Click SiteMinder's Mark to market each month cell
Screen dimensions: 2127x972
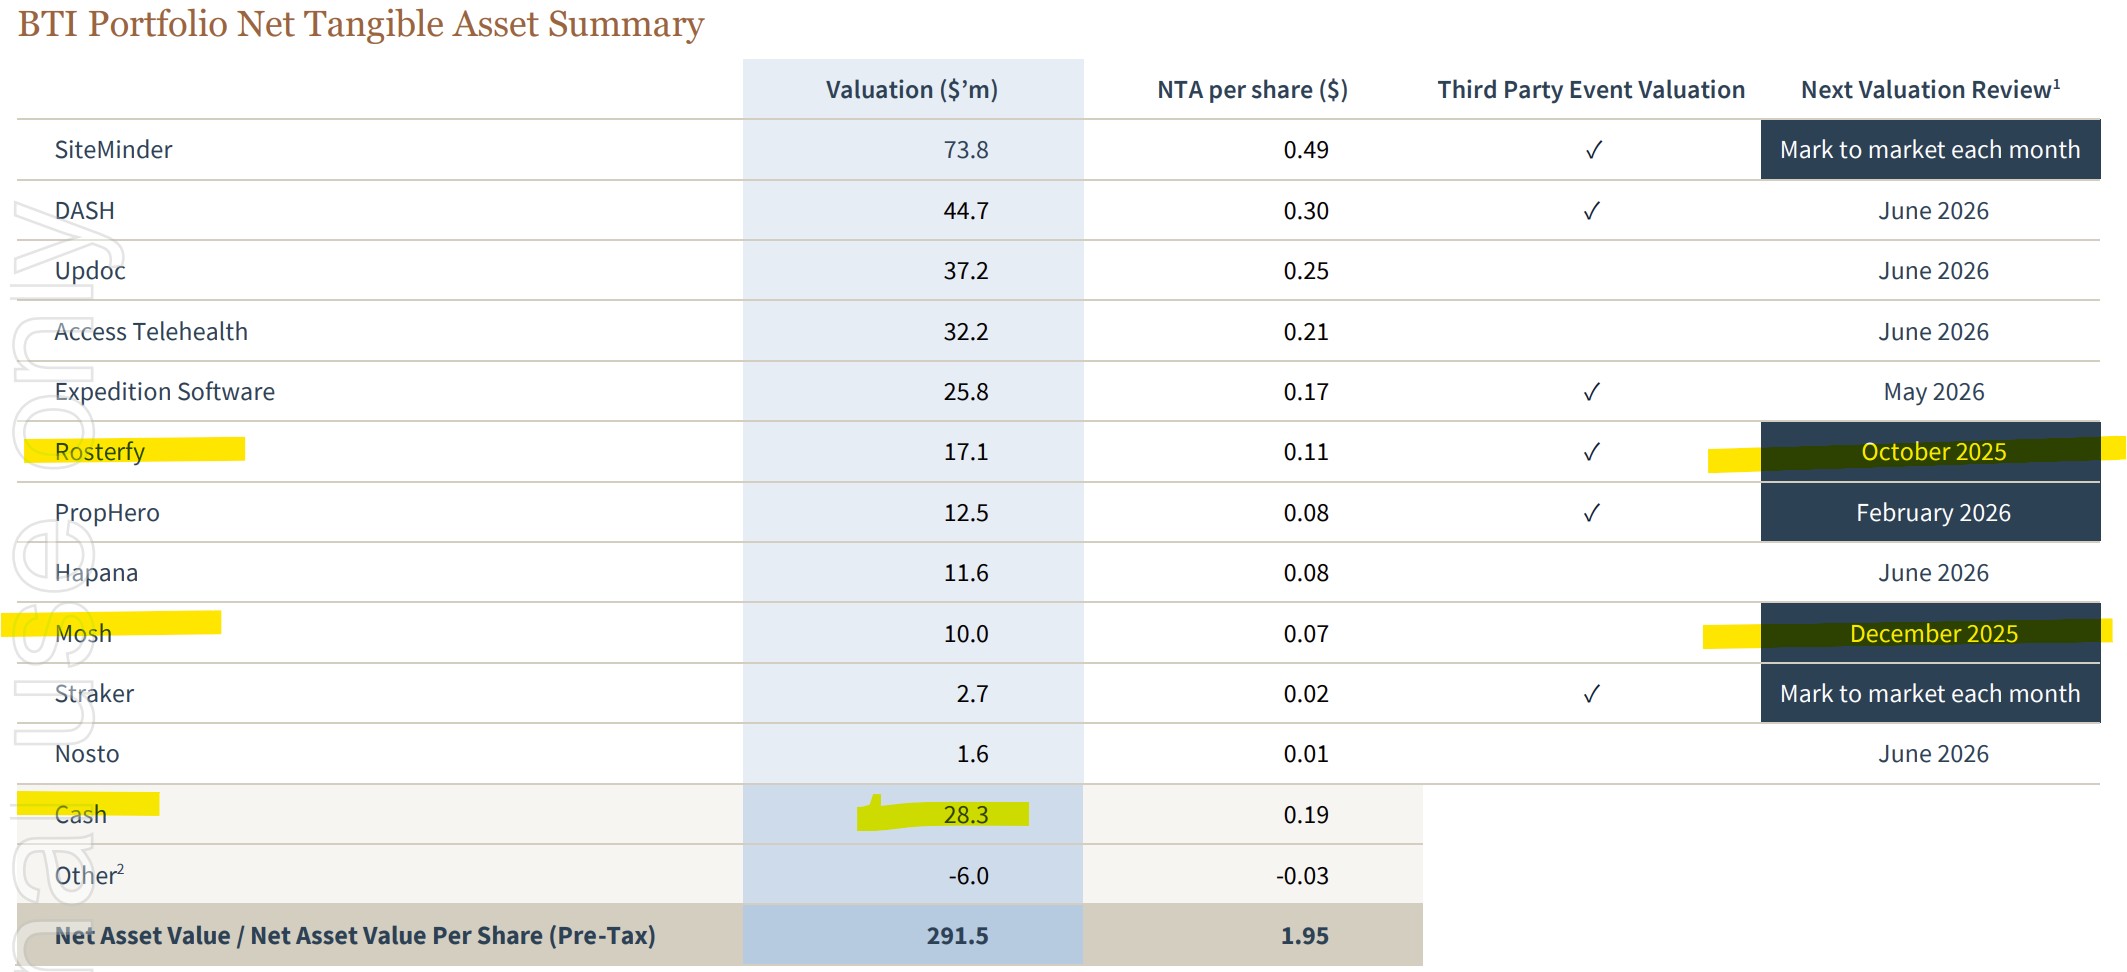pos(1929,150)
